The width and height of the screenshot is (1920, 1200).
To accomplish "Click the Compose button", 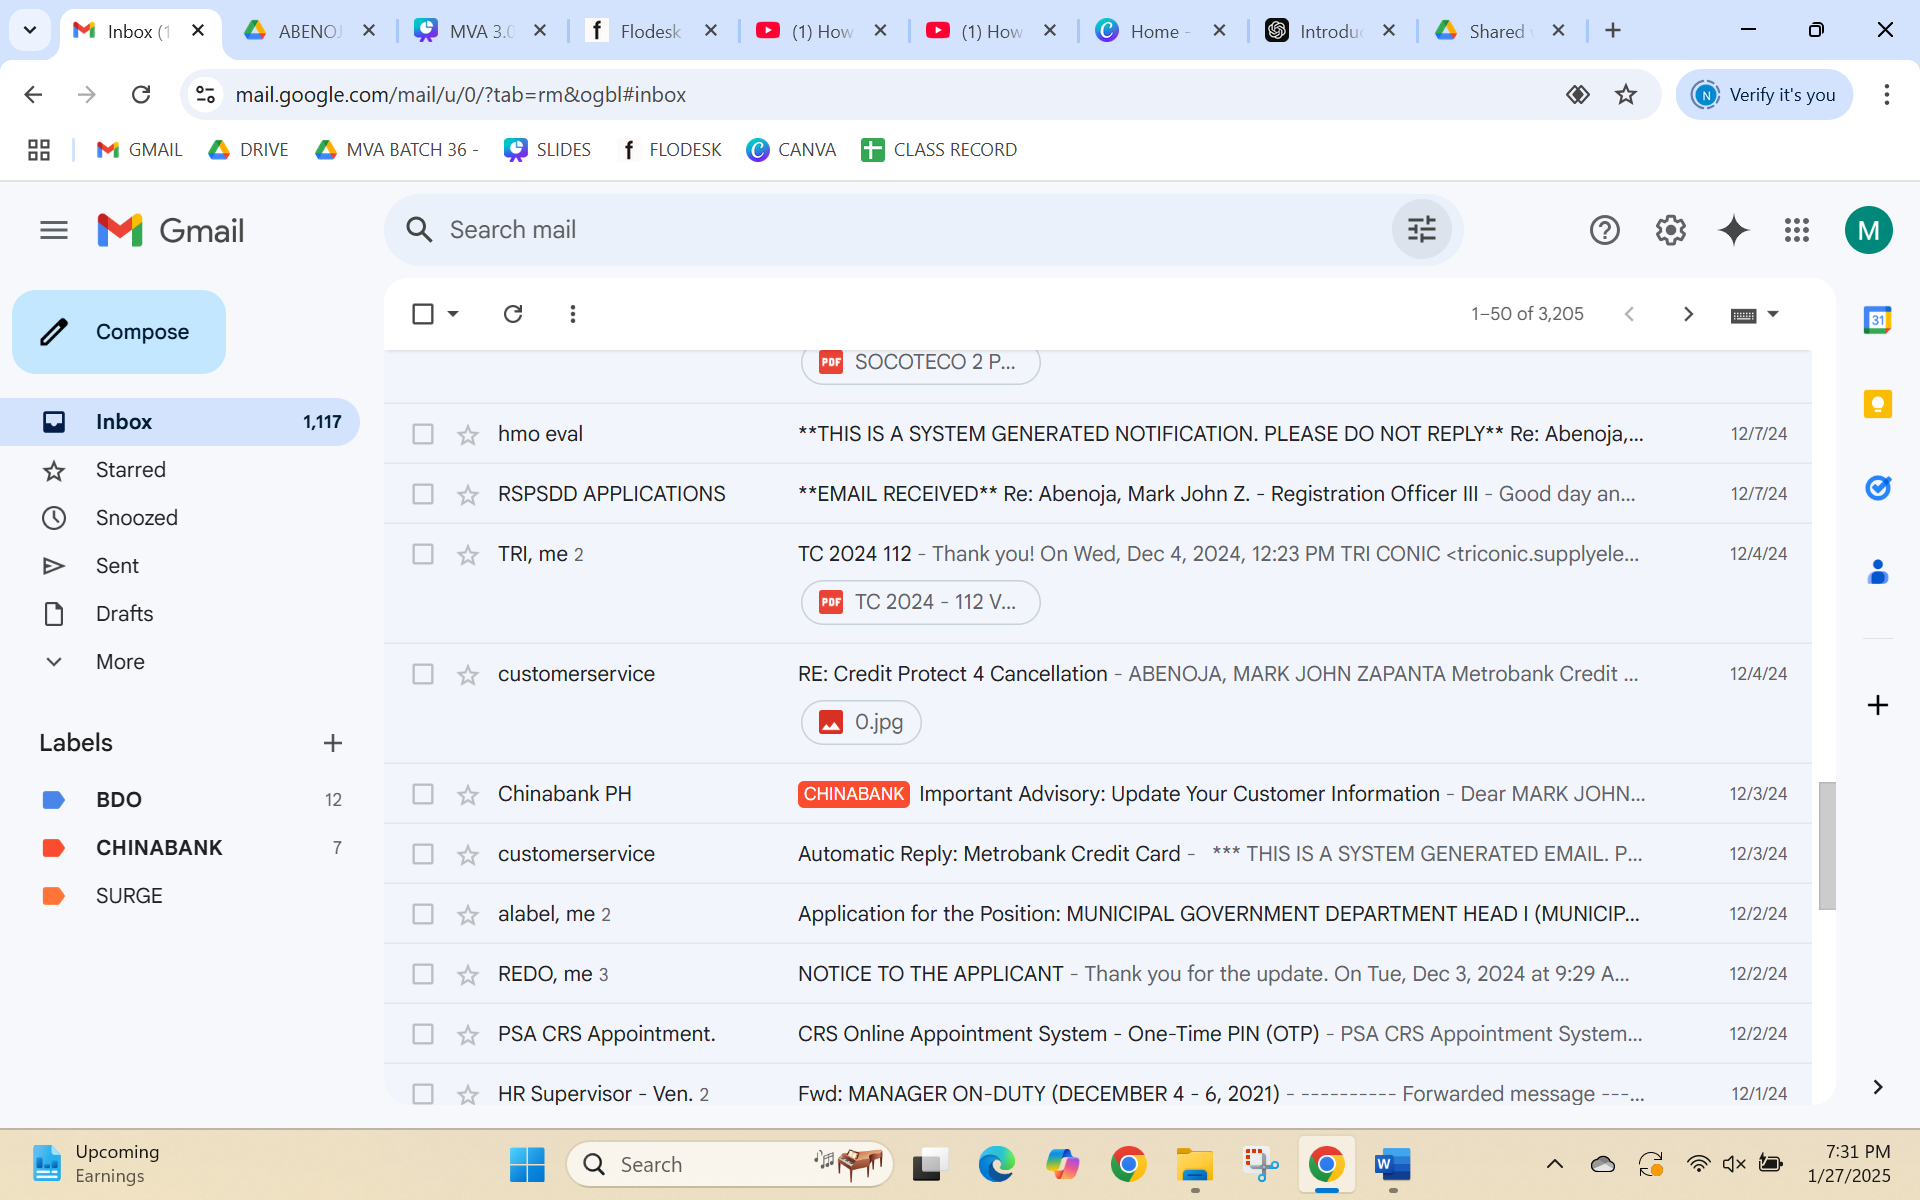I will click(x=119, y=332).
